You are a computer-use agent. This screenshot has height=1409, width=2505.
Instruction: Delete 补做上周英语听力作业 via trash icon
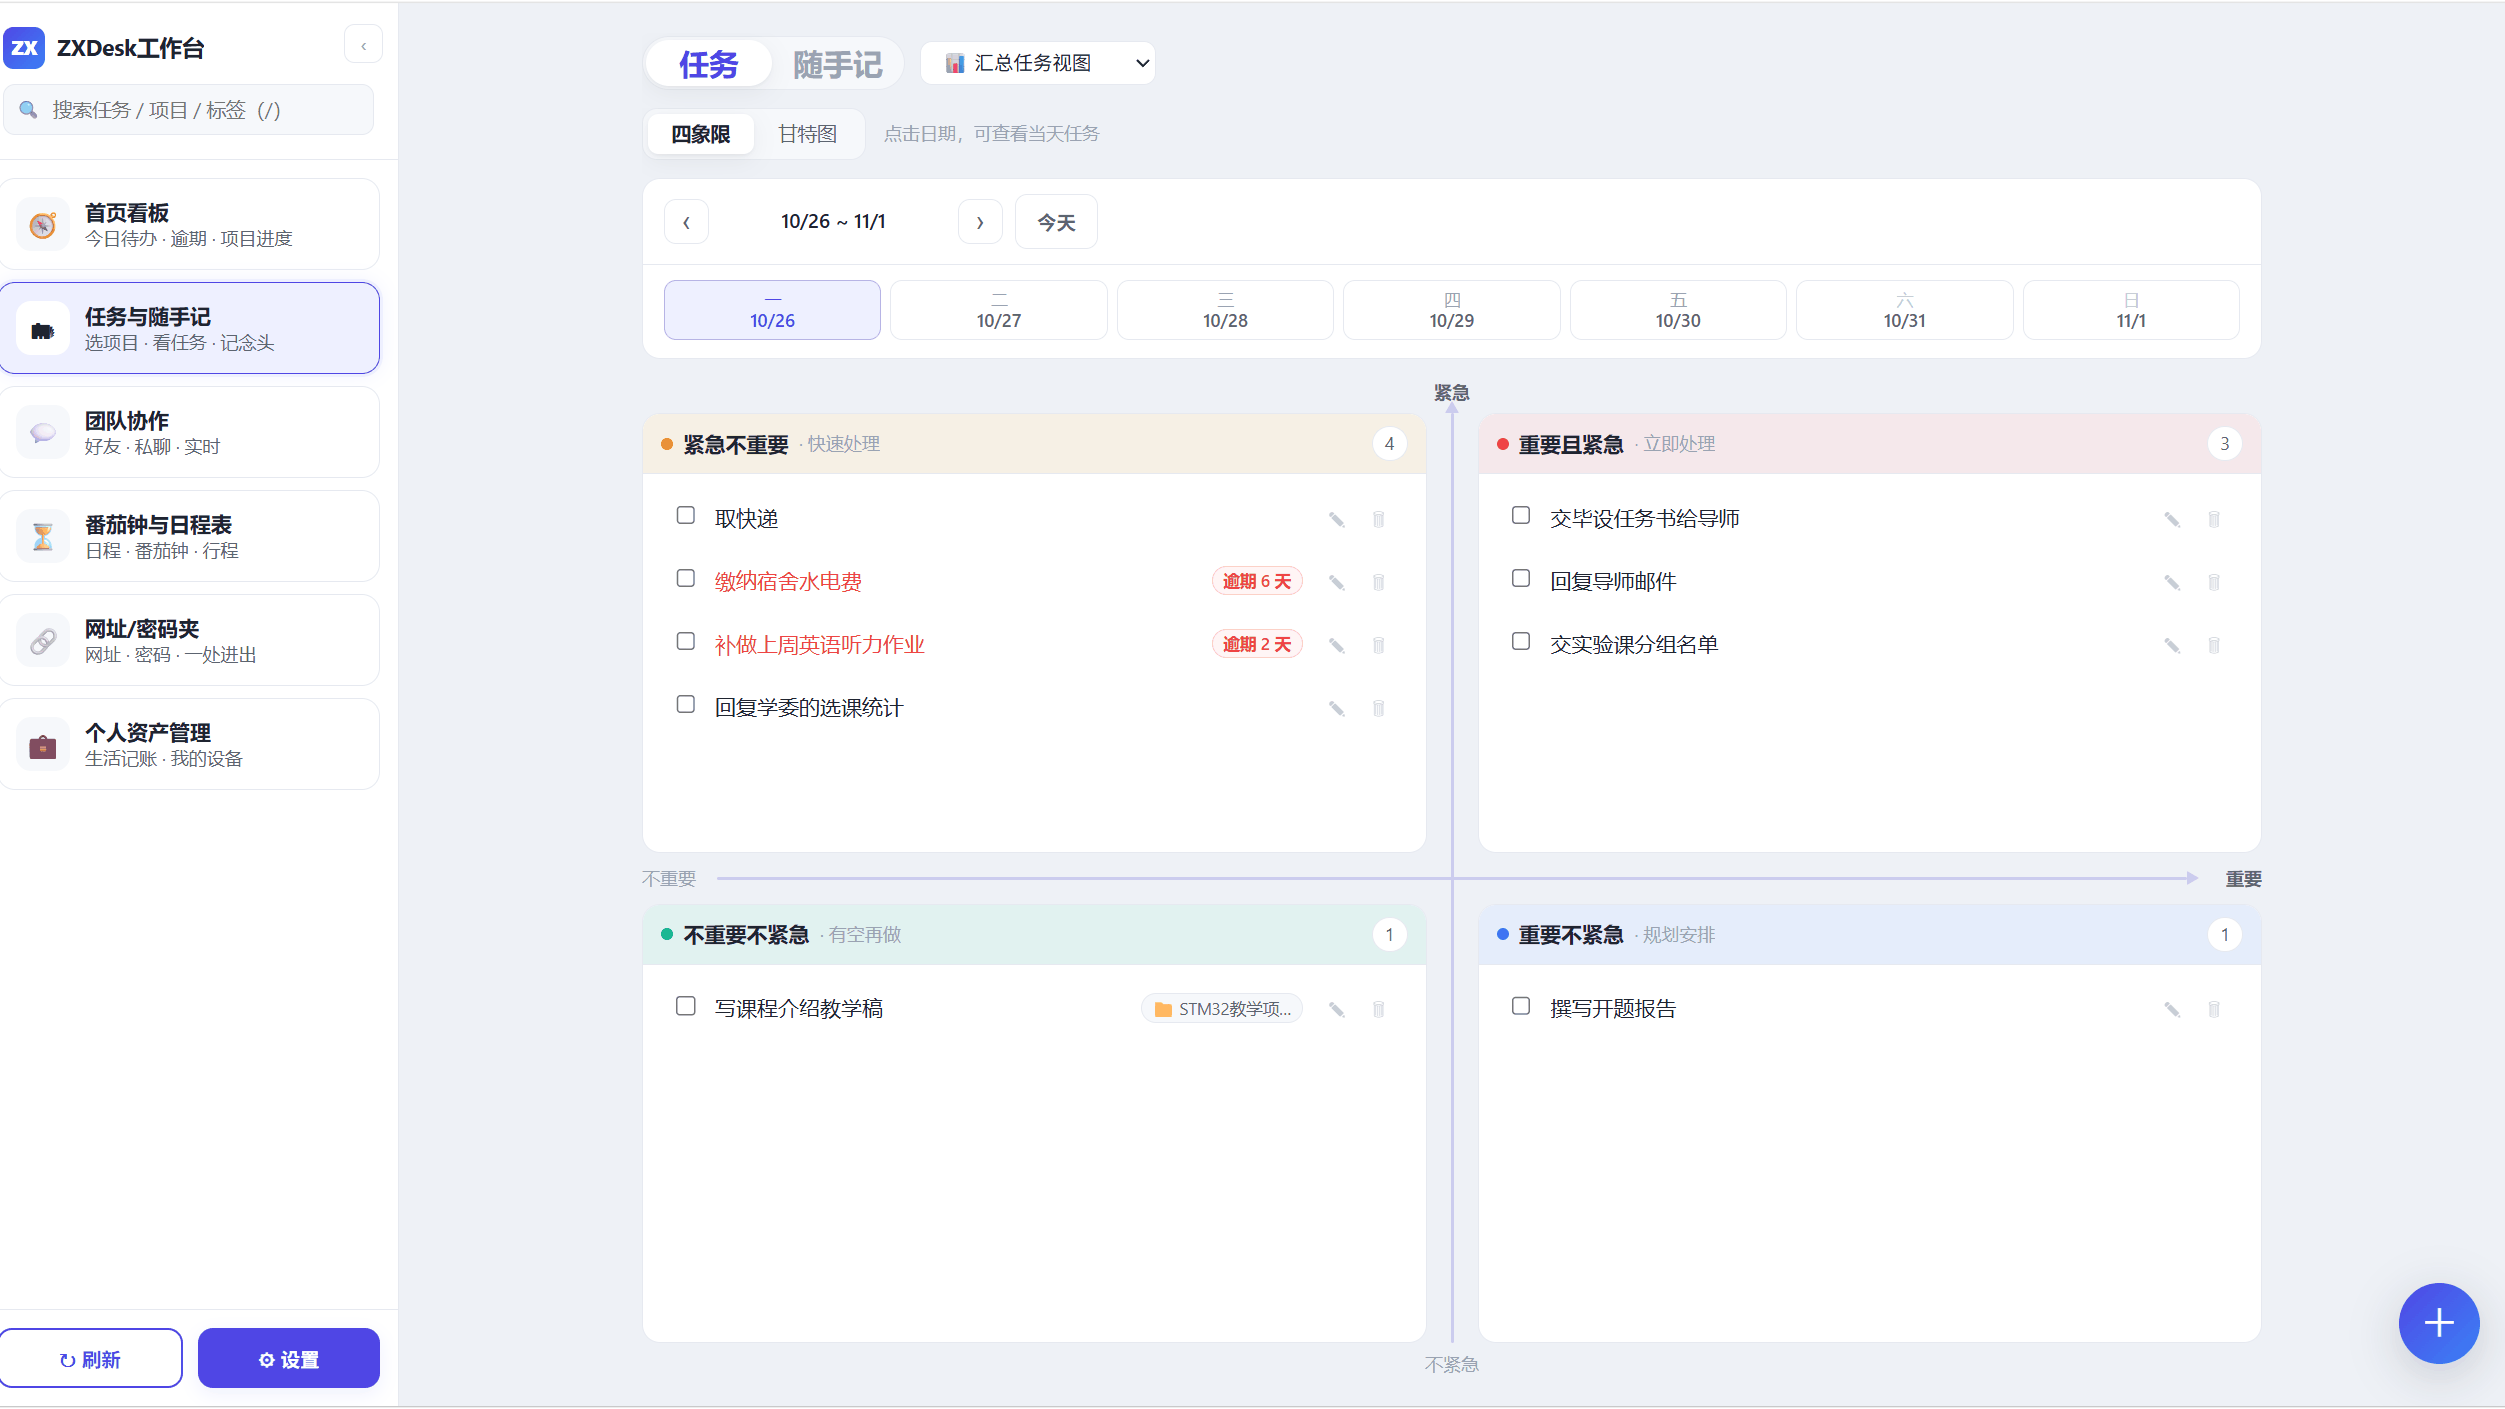pos(1378,645)
